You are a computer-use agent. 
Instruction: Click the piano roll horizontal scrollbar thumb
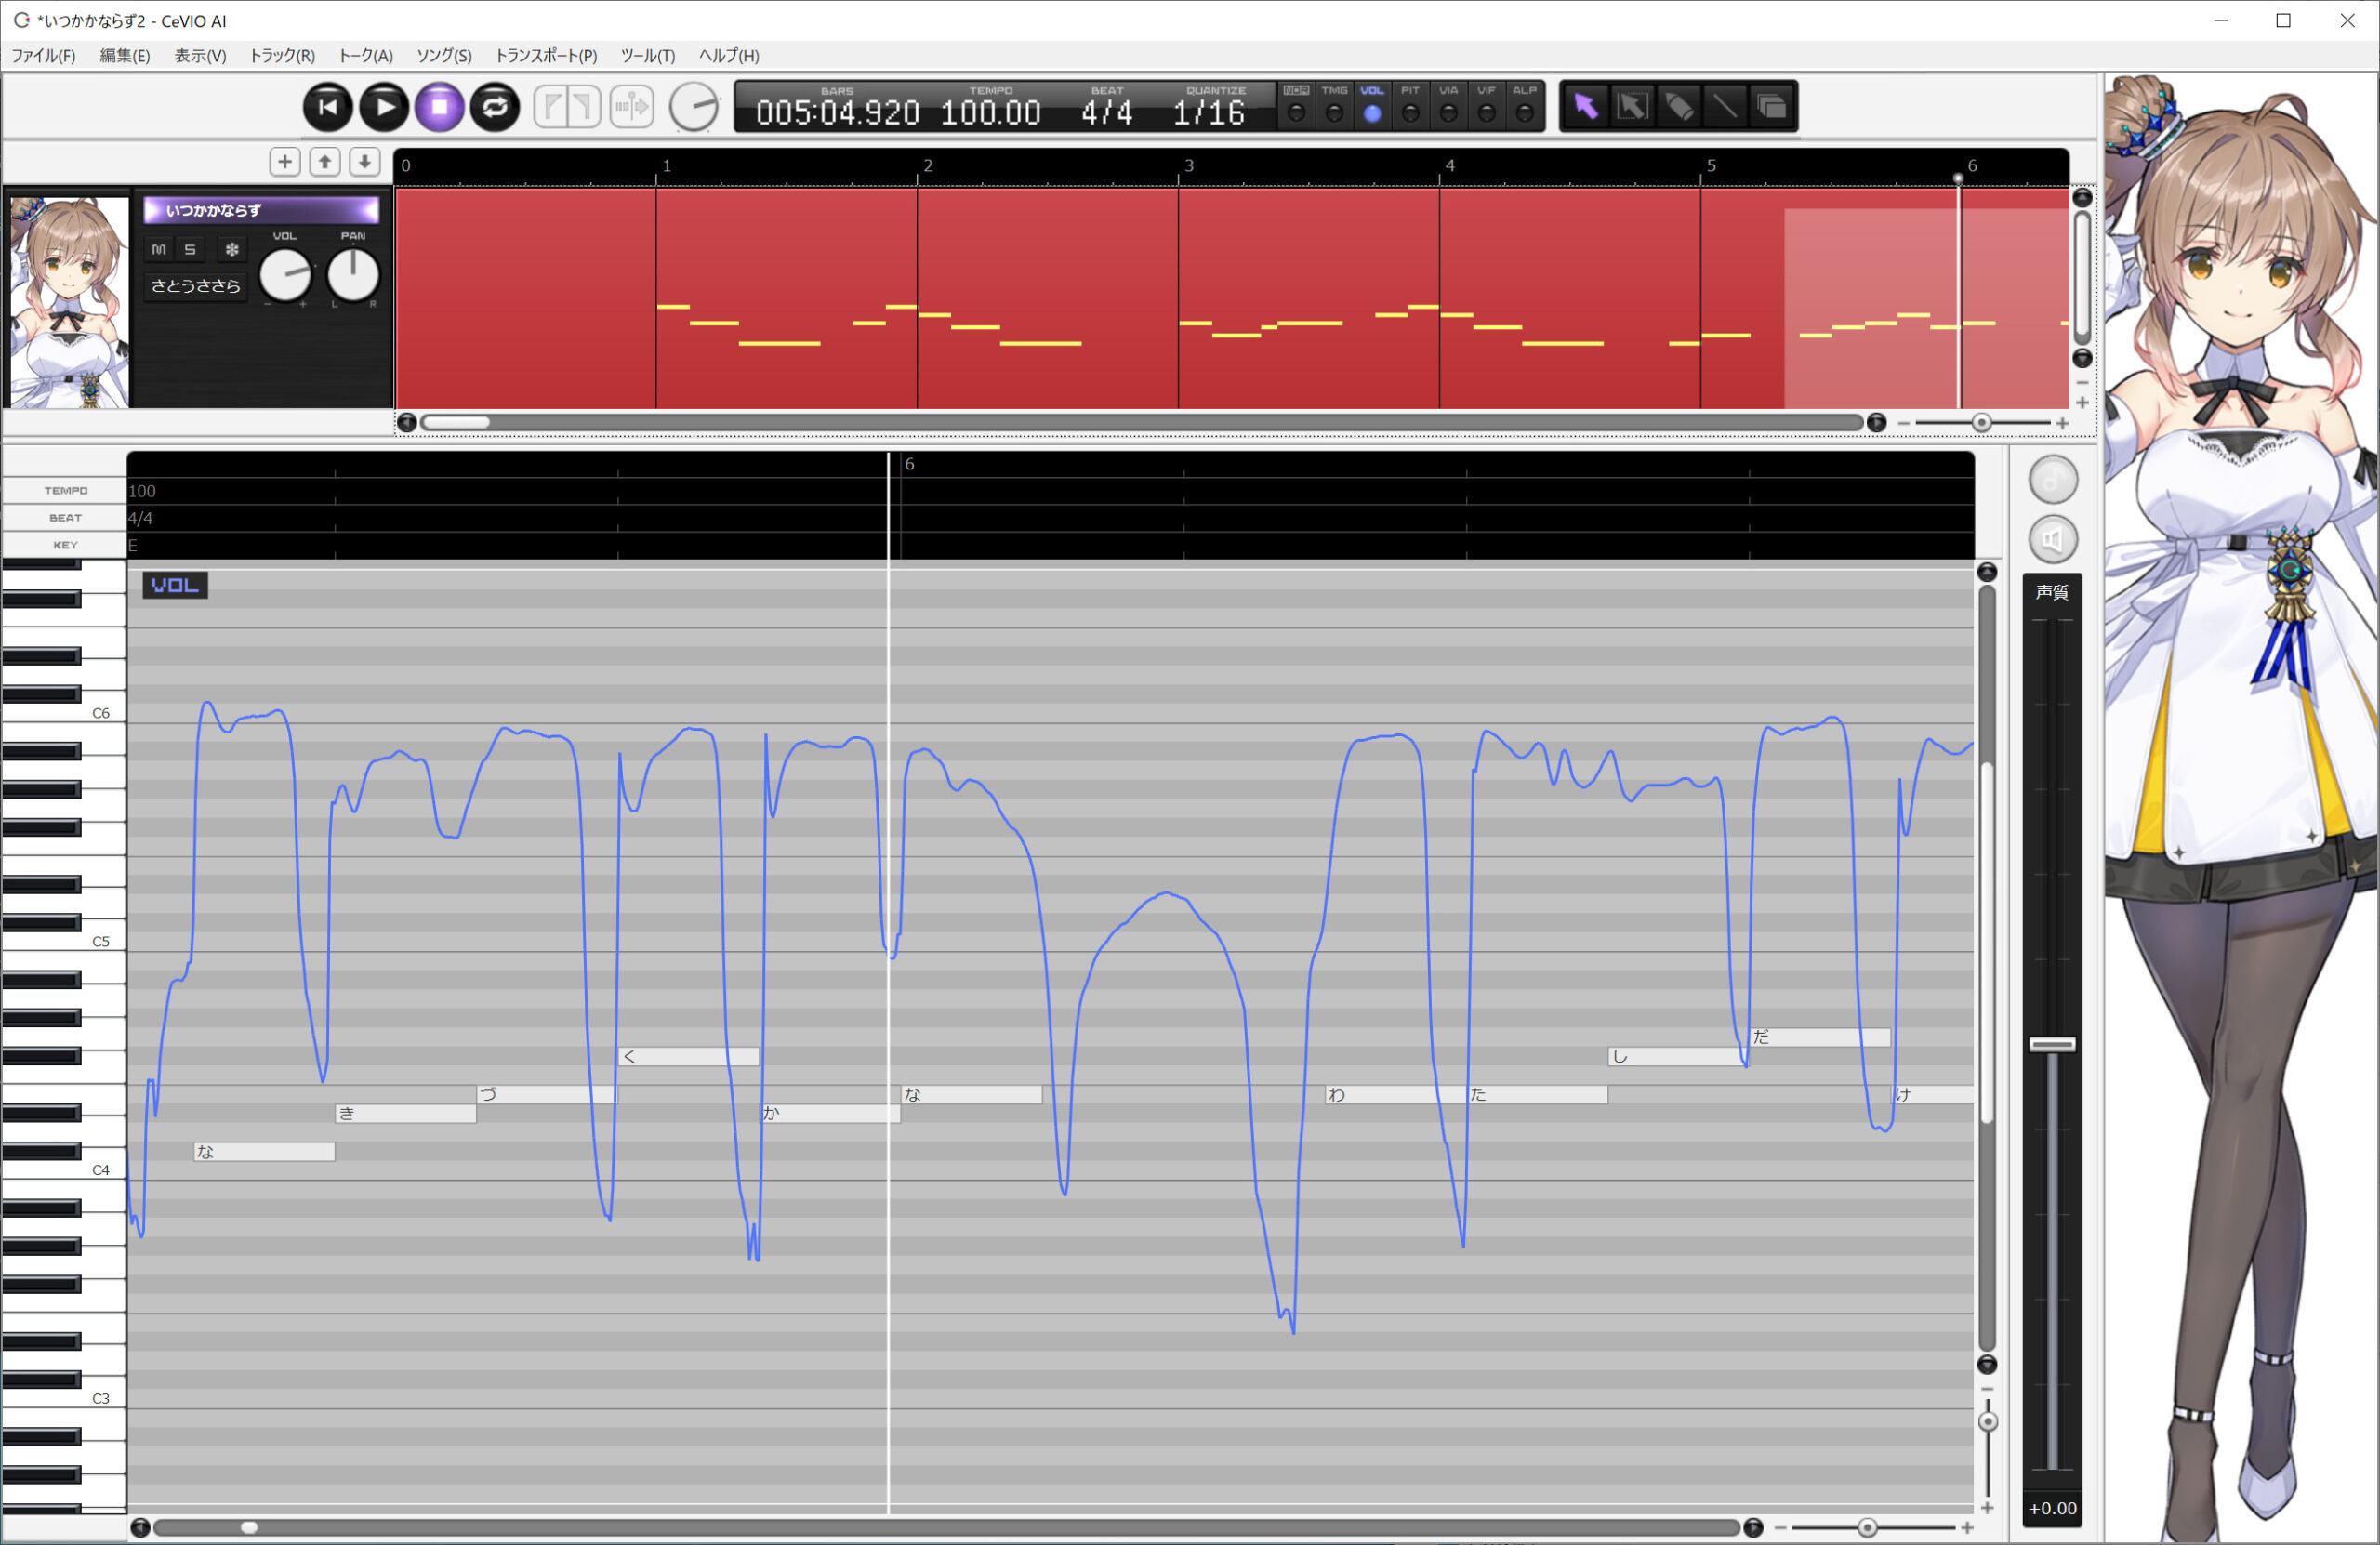[x=249, y=1527]
